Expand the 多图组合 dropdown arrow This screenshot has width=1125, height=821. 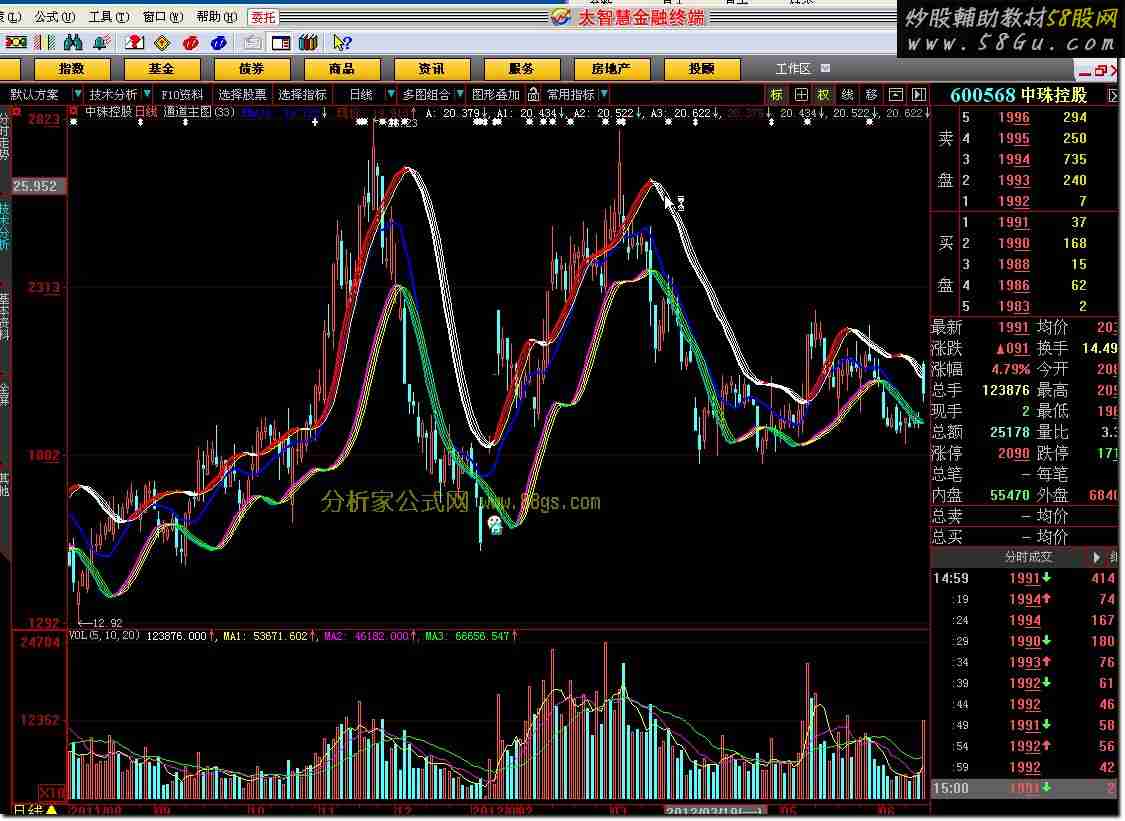click(459, 94)
